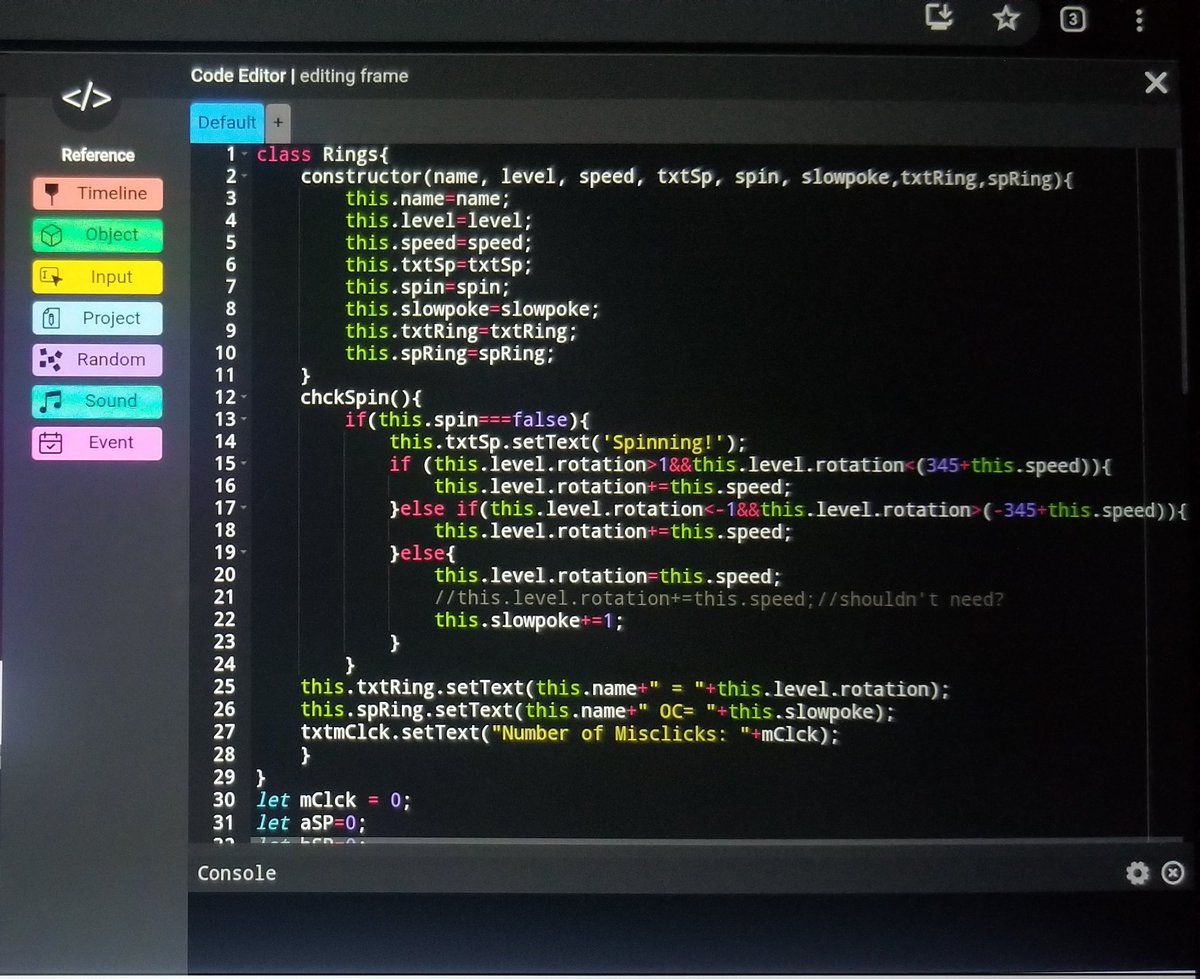Click the browser bookmark star icon
This screenshot has height=979, width=1200.
tap(1006, 19)
